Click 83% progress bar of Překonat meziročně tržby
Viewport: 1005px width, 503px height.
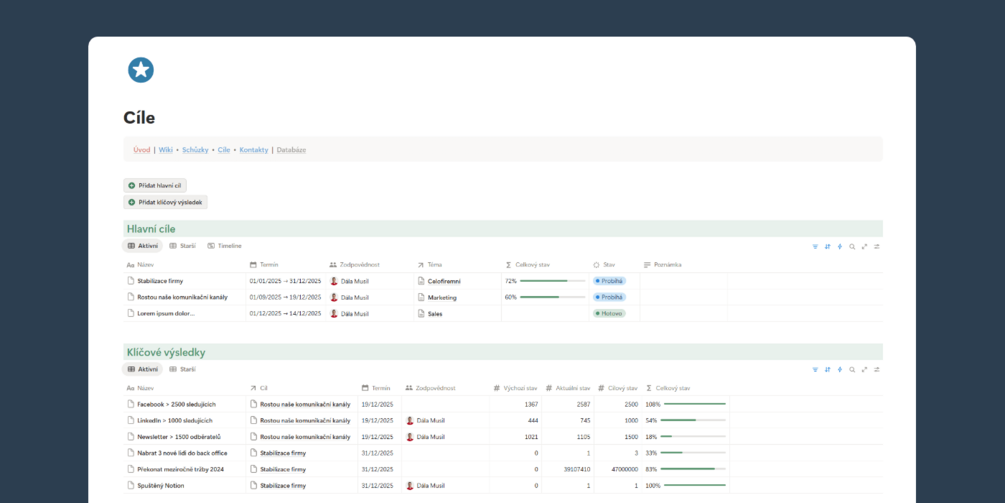(693, 469)
